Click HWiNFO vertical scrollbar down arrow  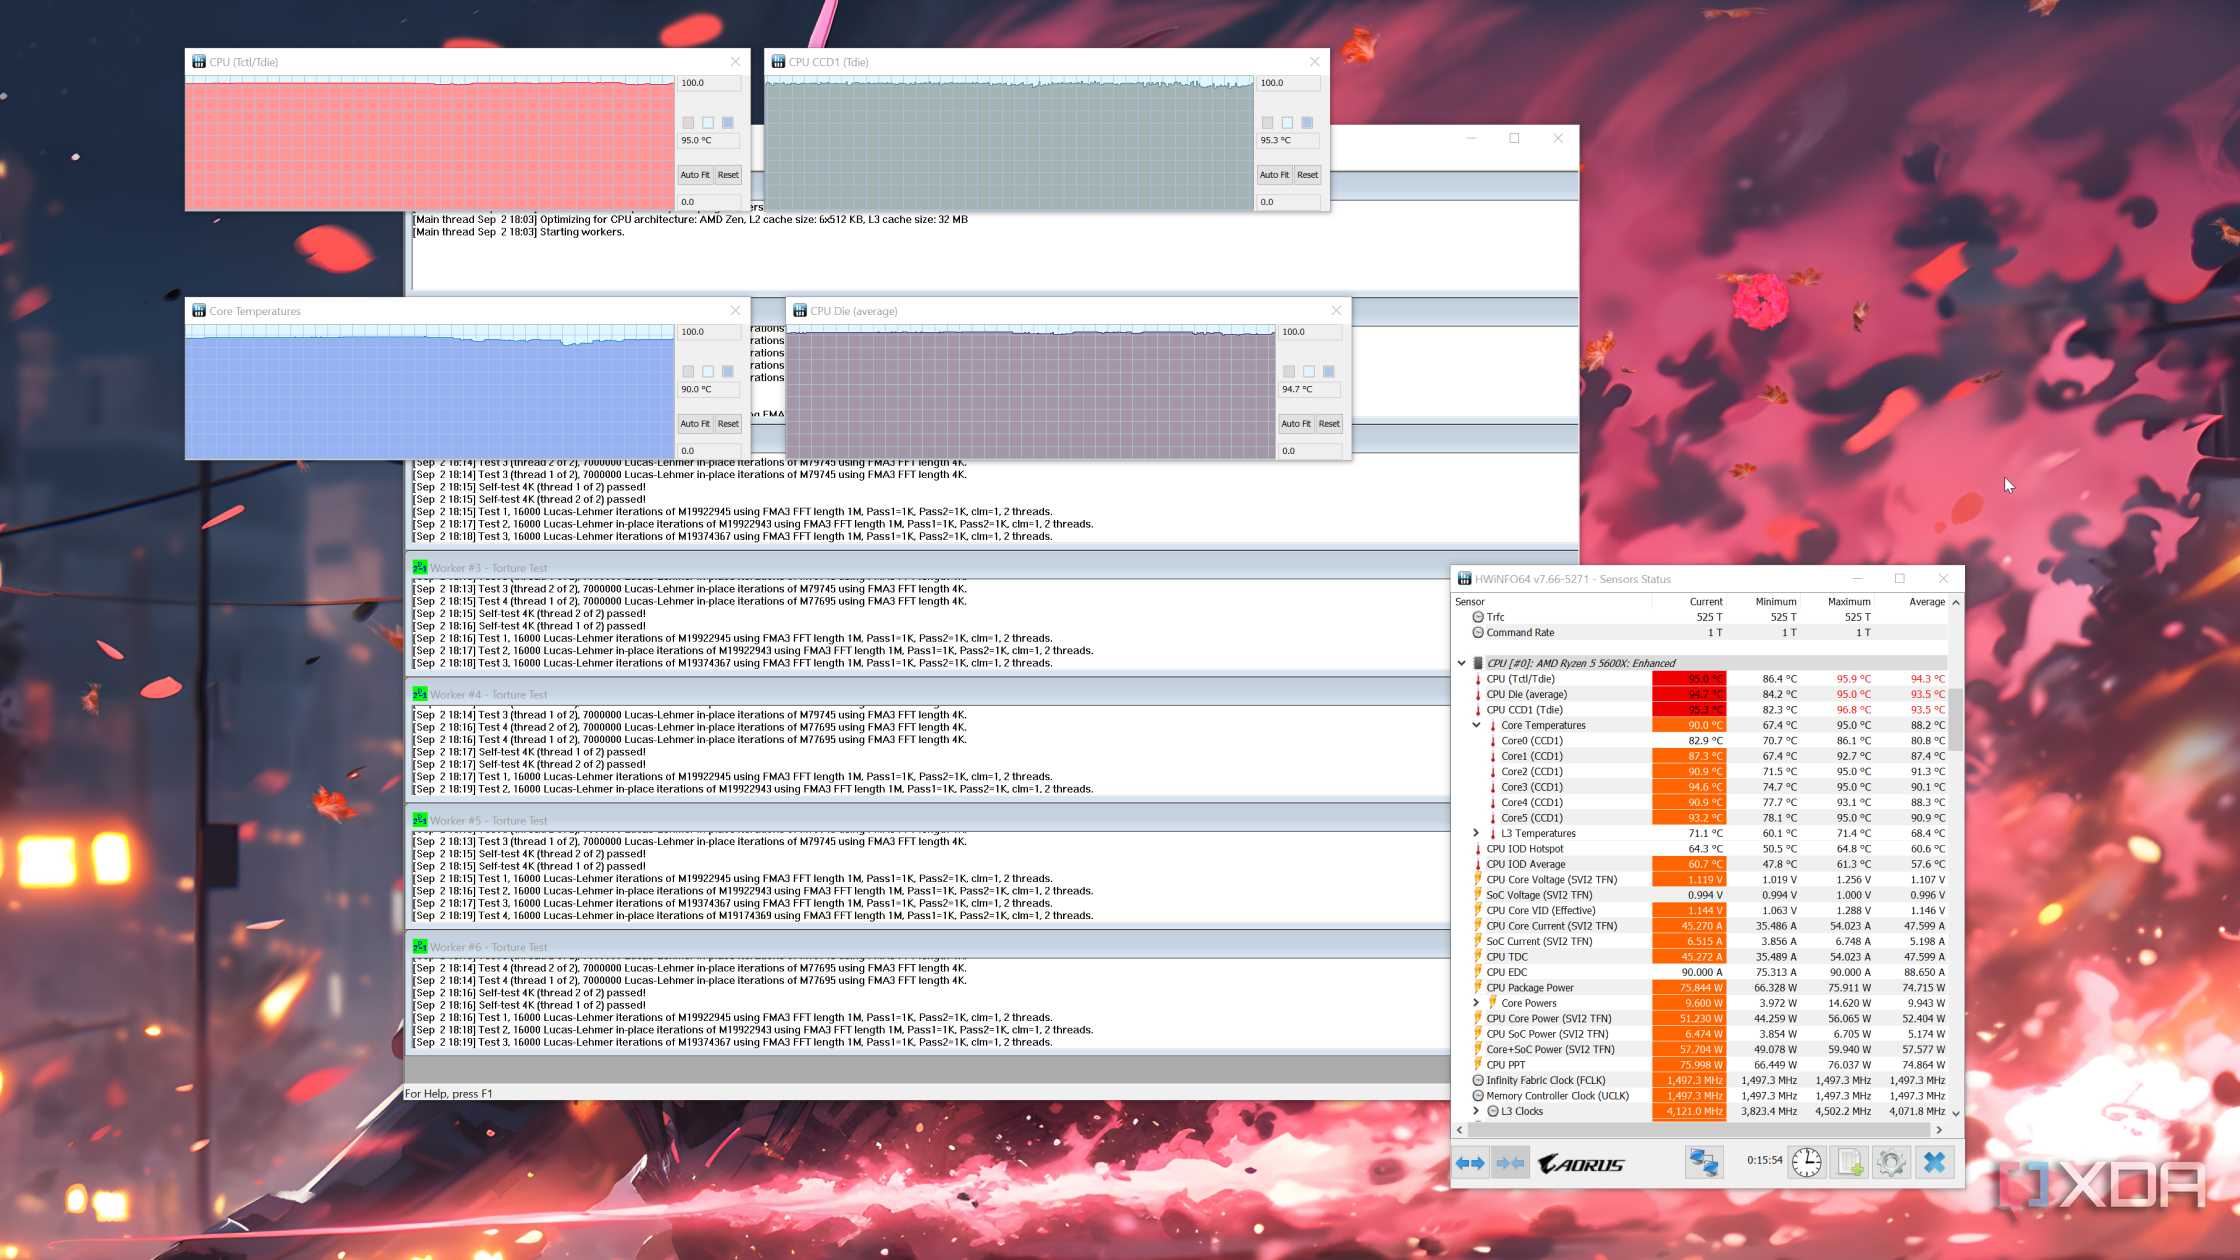[x=1956, y=1113]
